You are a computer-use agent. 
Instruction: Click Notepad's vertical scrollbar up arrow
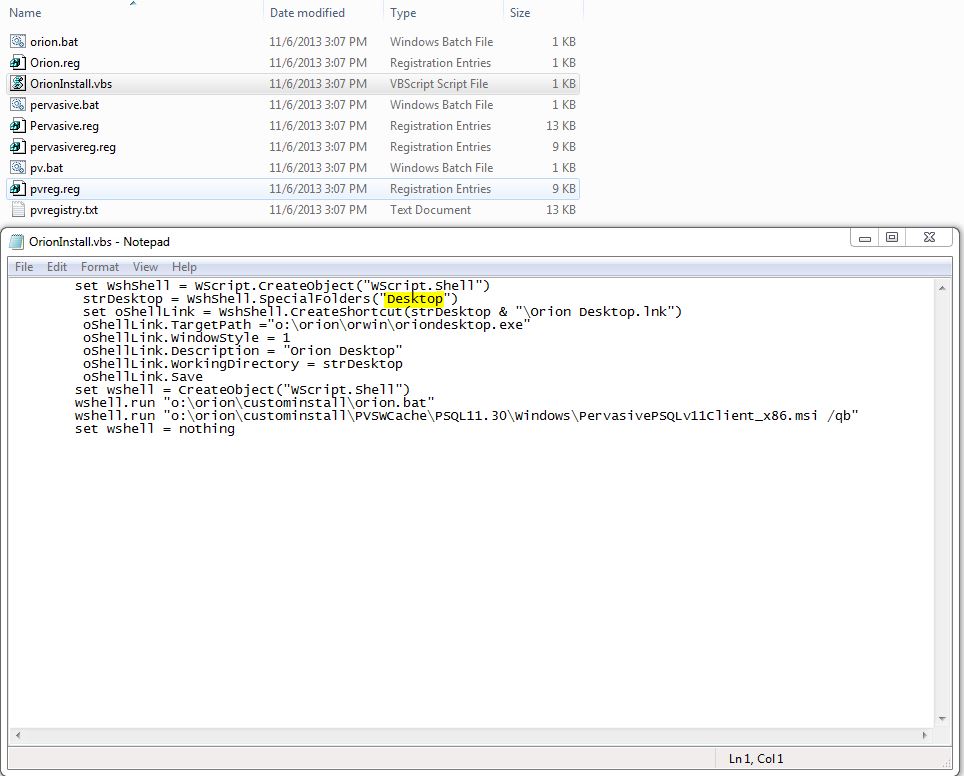coord(942,288)
